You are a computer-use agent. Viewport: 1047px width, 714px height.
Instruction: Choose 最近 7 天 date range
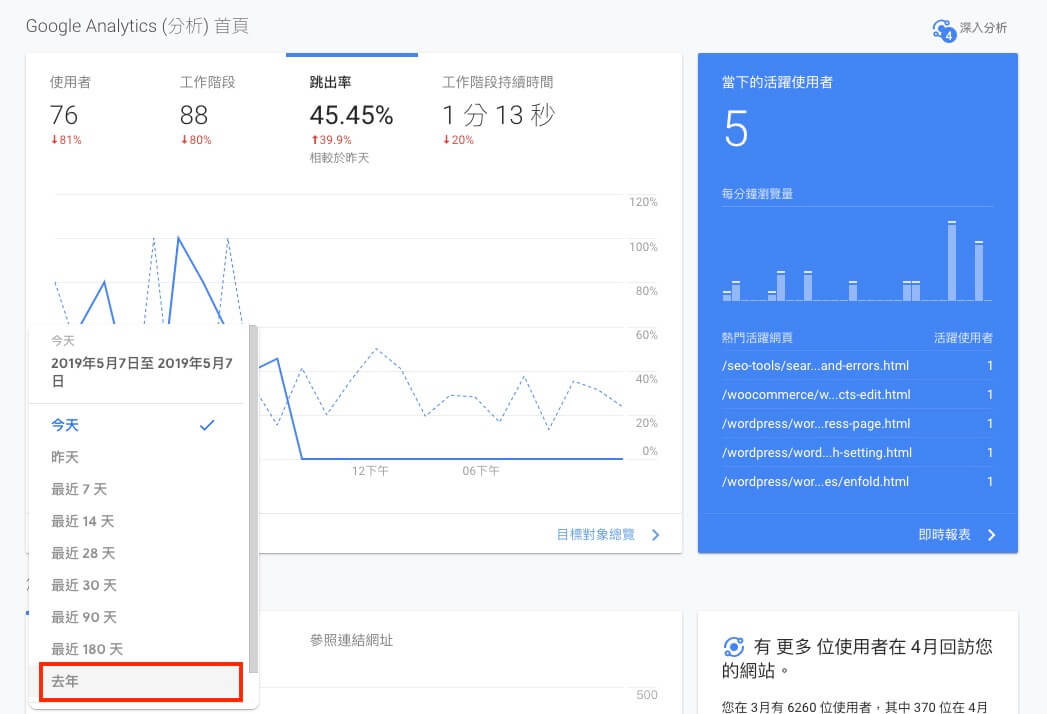(79, 489)
